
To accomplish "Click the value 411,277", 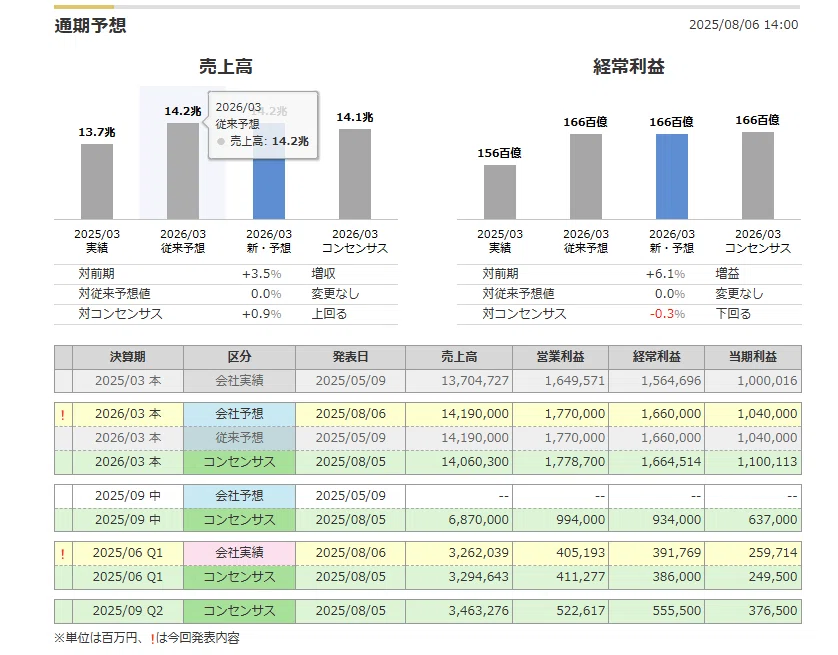I will point(581,577).
